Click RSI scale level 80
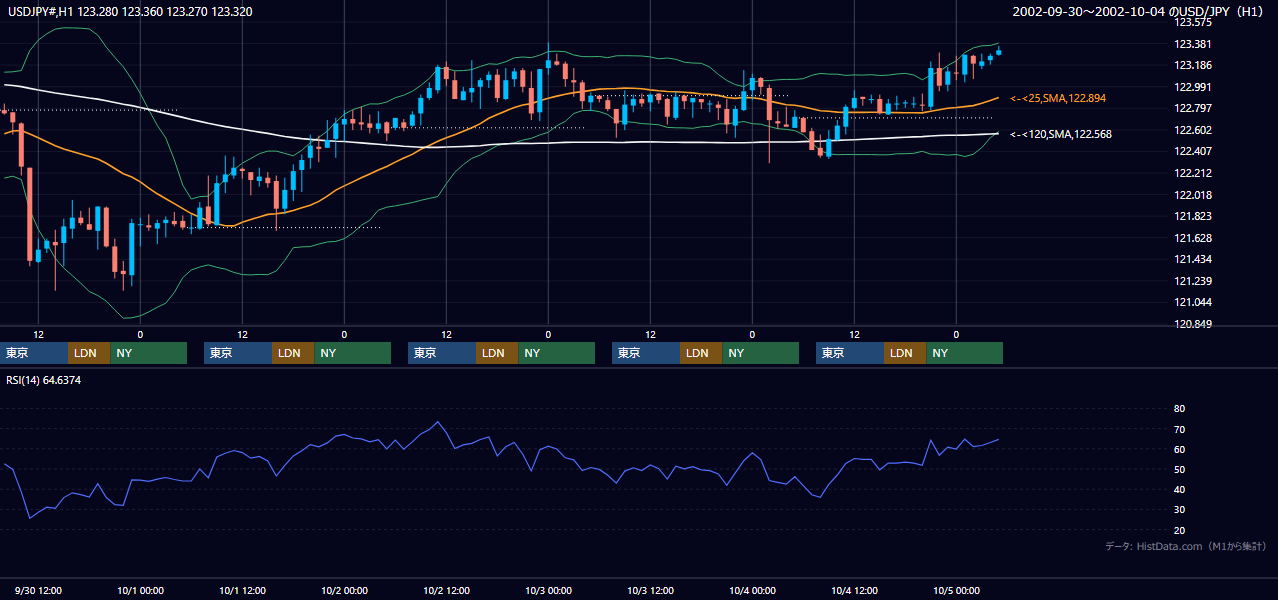1278x600 pixels. (x=1179, y=409)
